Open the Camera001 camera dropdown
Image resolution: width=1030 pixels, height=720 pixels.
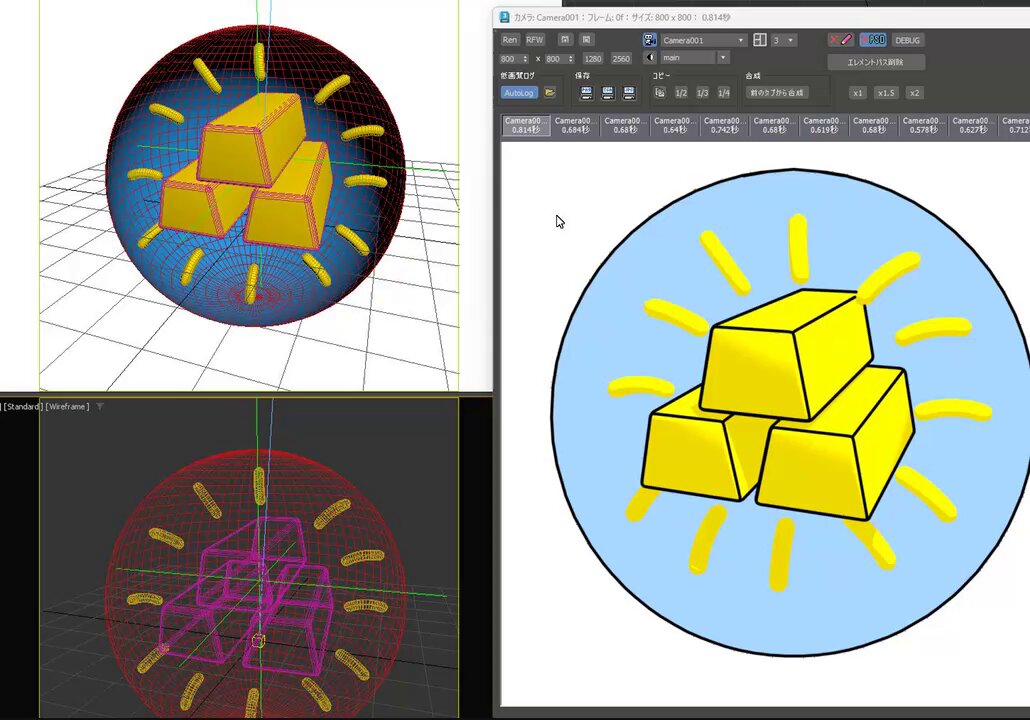click(704, 40)
